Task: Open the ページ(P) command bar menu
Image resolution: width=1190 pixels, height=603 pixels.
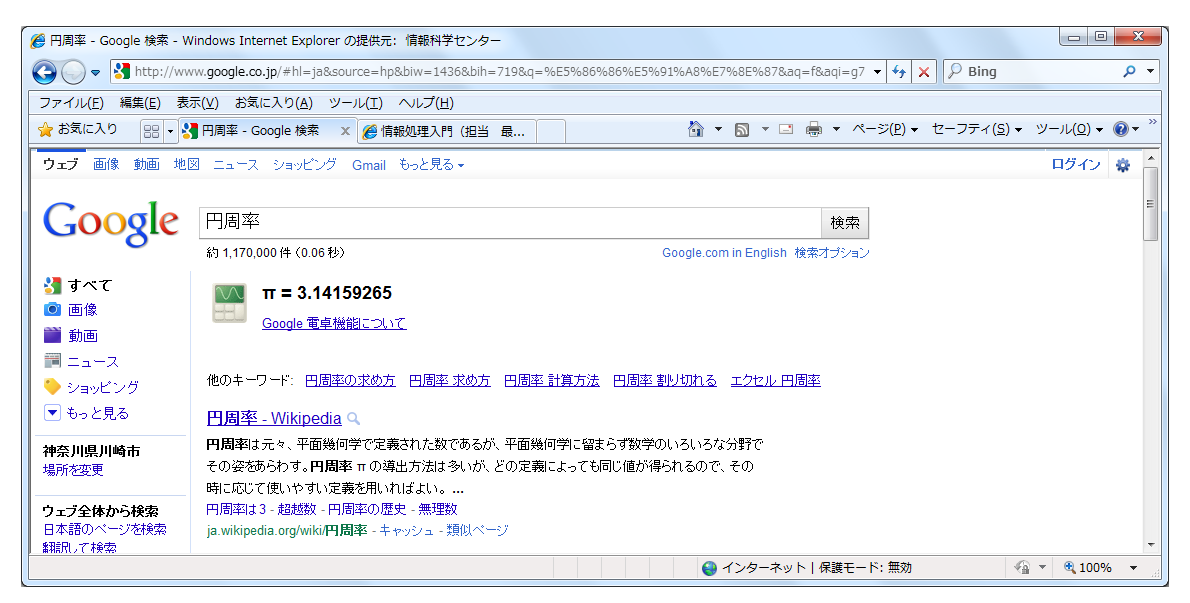Action: pyautogui.click(x=885, y=130)
